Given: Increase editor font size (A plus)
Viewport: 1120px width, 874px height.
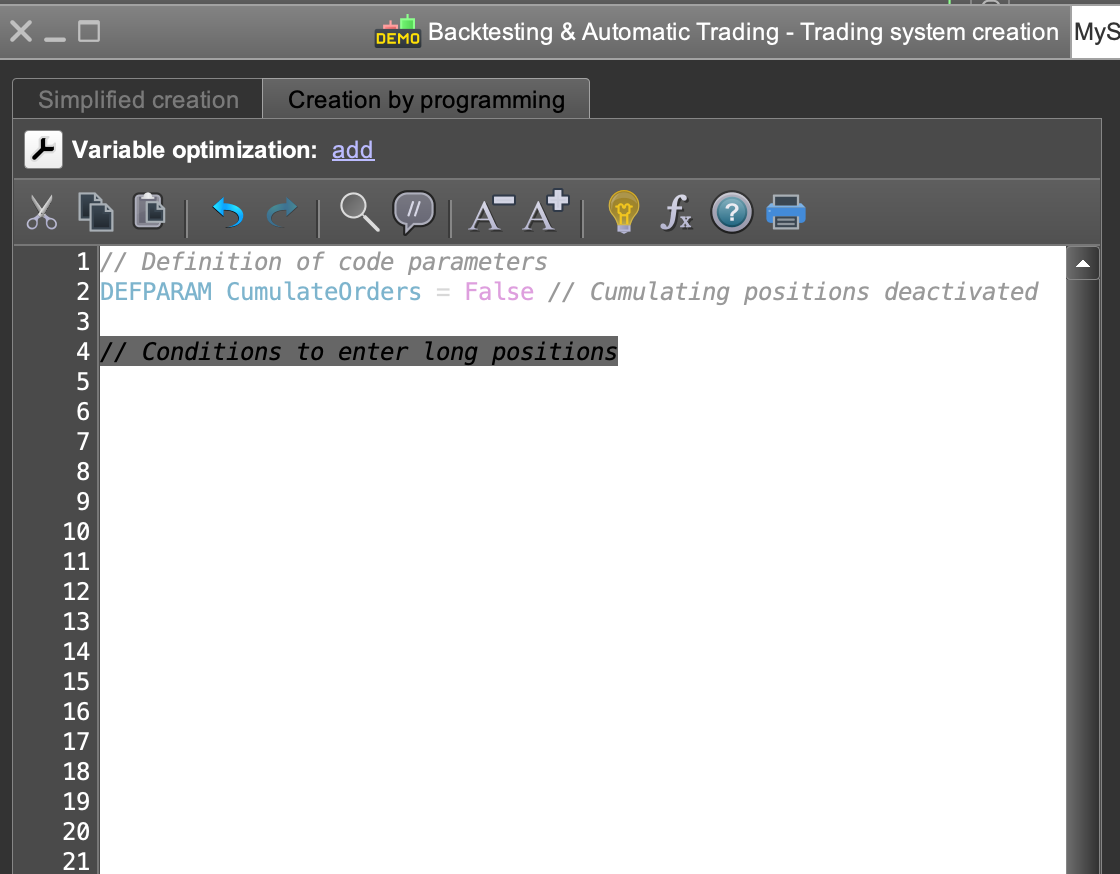Looking at the screenshot, I should 545,211.
